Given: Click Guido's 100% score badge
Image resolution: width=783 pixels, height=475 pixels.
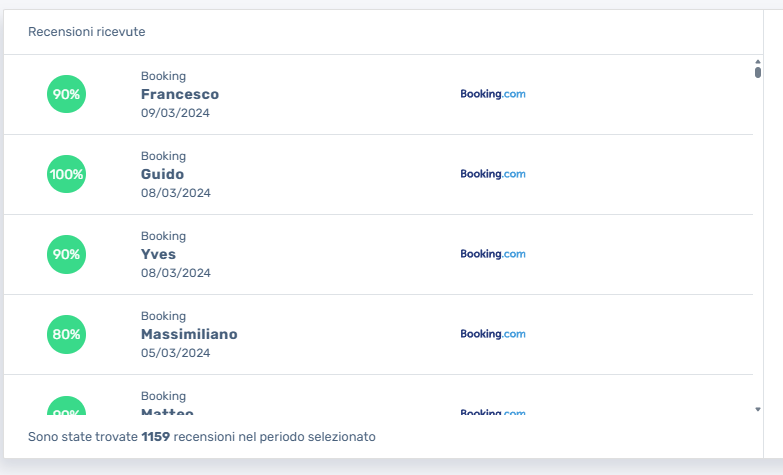Looking at the screenshot, I should 67,174.
